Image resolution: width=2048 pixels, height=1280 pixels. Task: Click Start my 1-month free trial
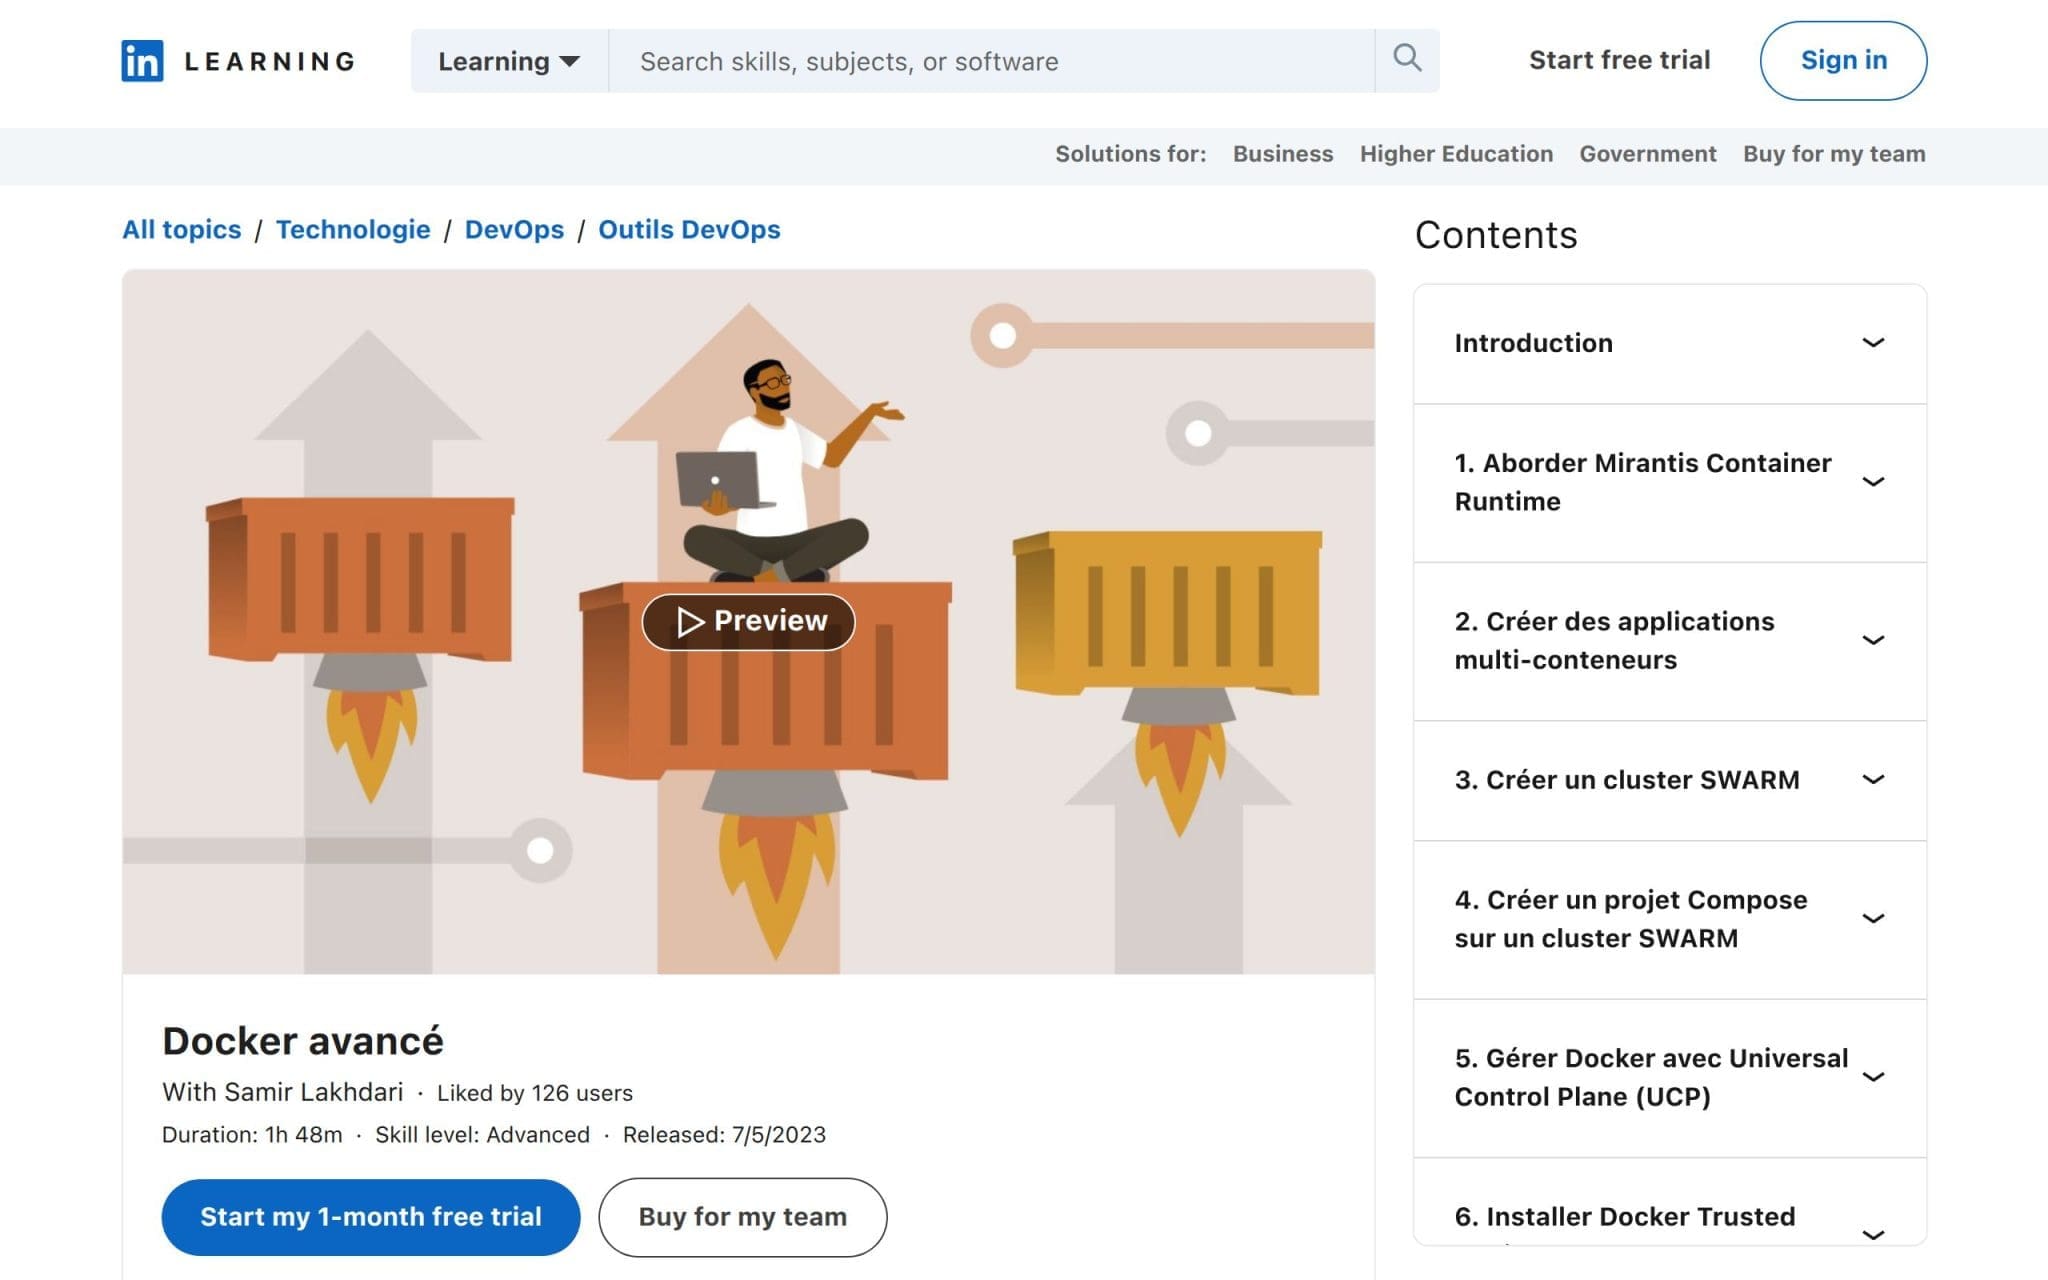click(370, 1217)
